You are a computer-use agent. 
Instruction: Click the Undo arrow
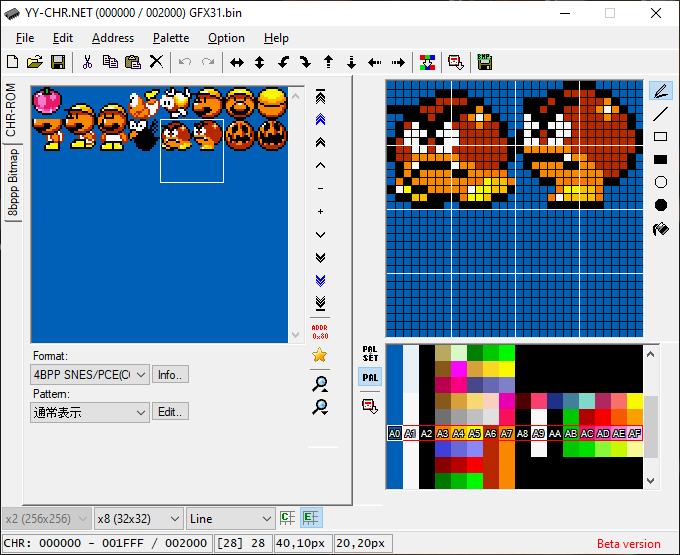point(185,62)
